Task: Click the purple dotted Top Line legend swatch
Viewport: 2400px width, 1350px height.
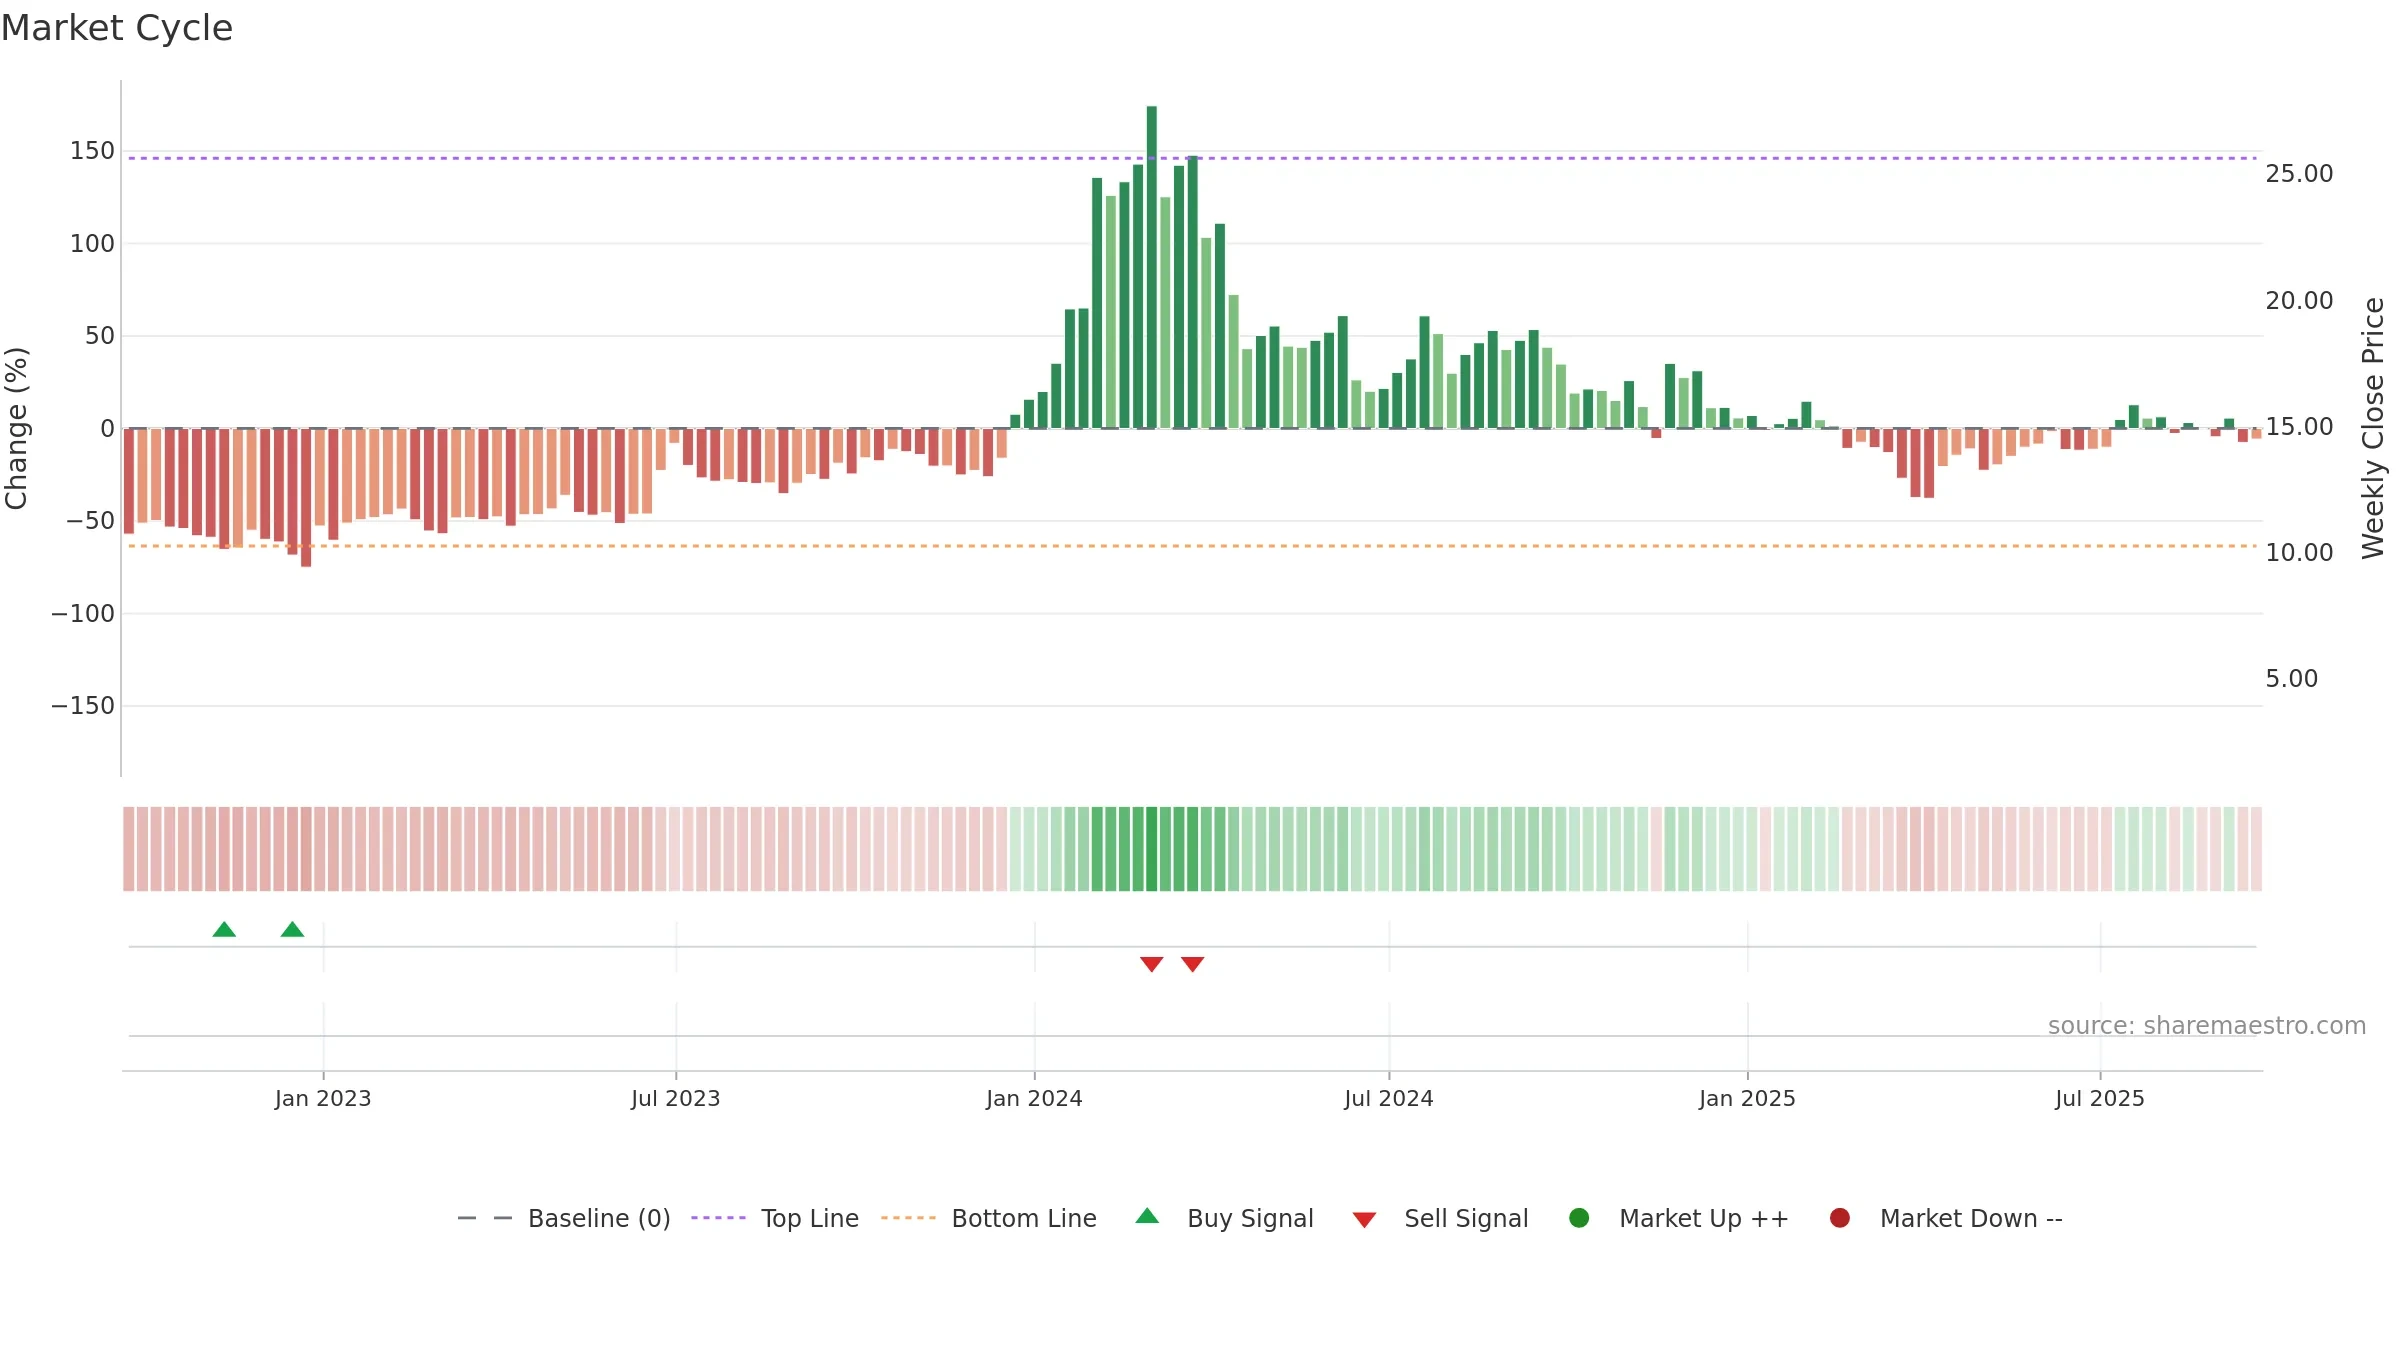Action: [718, 1218]
